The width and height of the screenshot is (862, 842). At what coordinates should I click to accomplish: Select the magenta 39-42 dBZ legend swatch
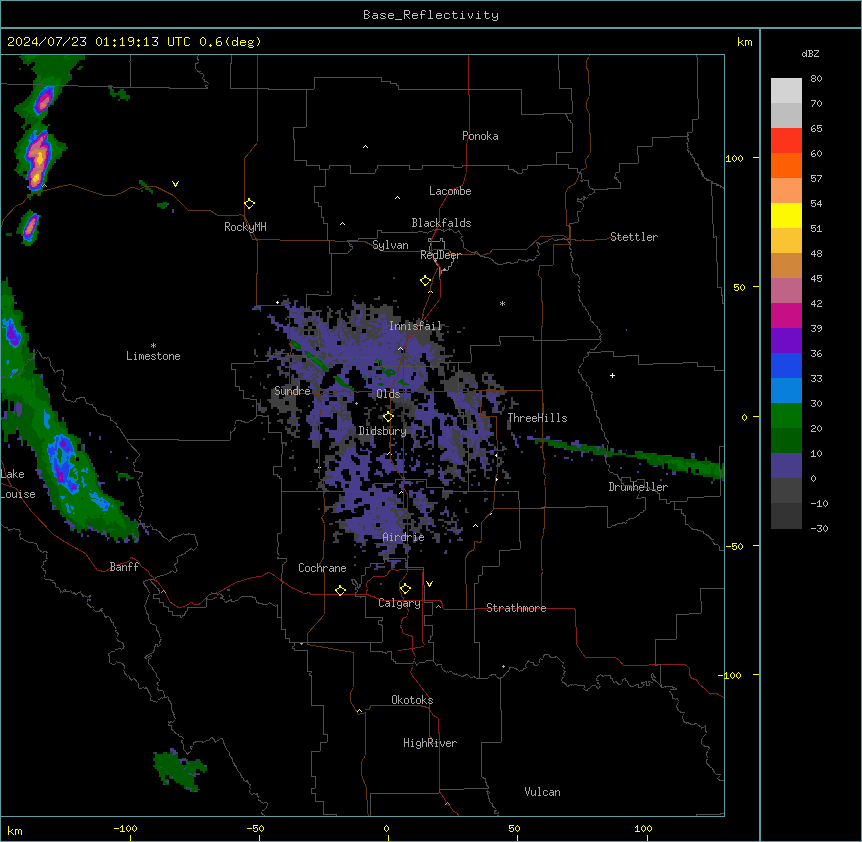coord(786,315)
